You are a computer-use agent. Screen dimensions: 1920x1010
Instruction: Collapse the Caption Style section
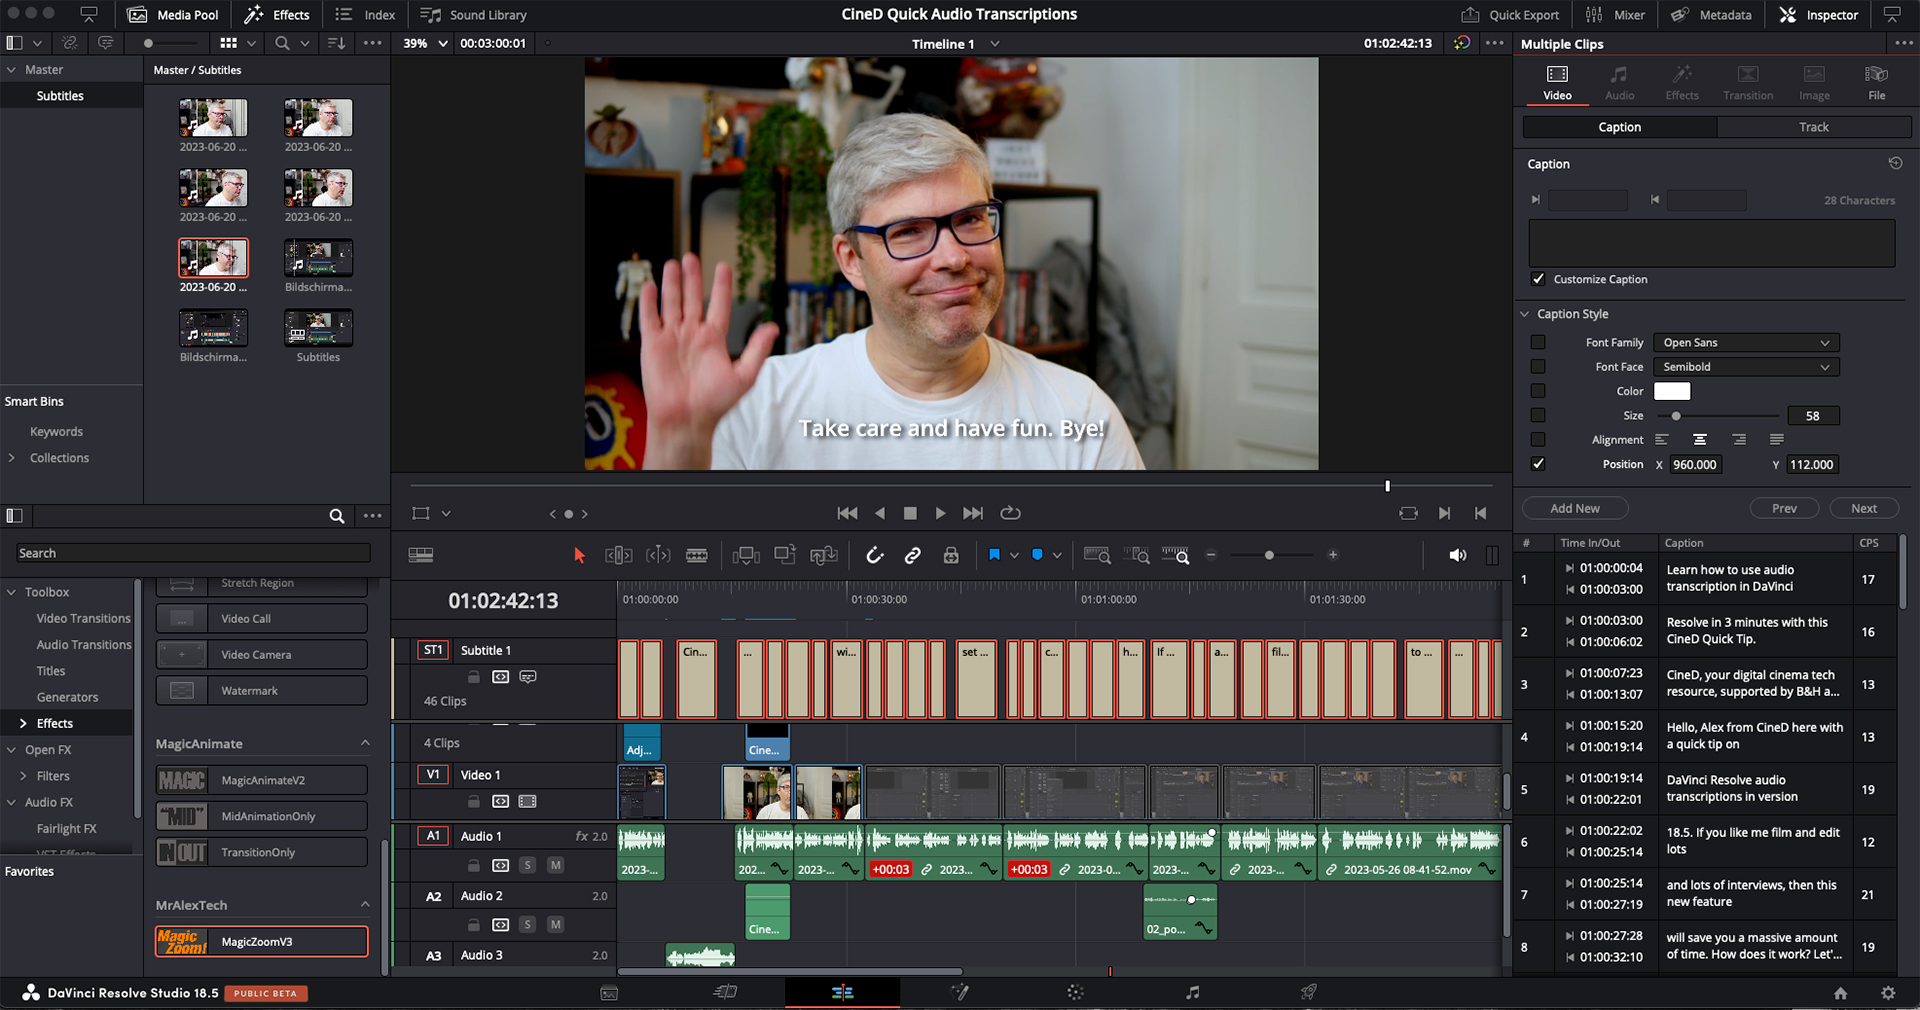1525,314
